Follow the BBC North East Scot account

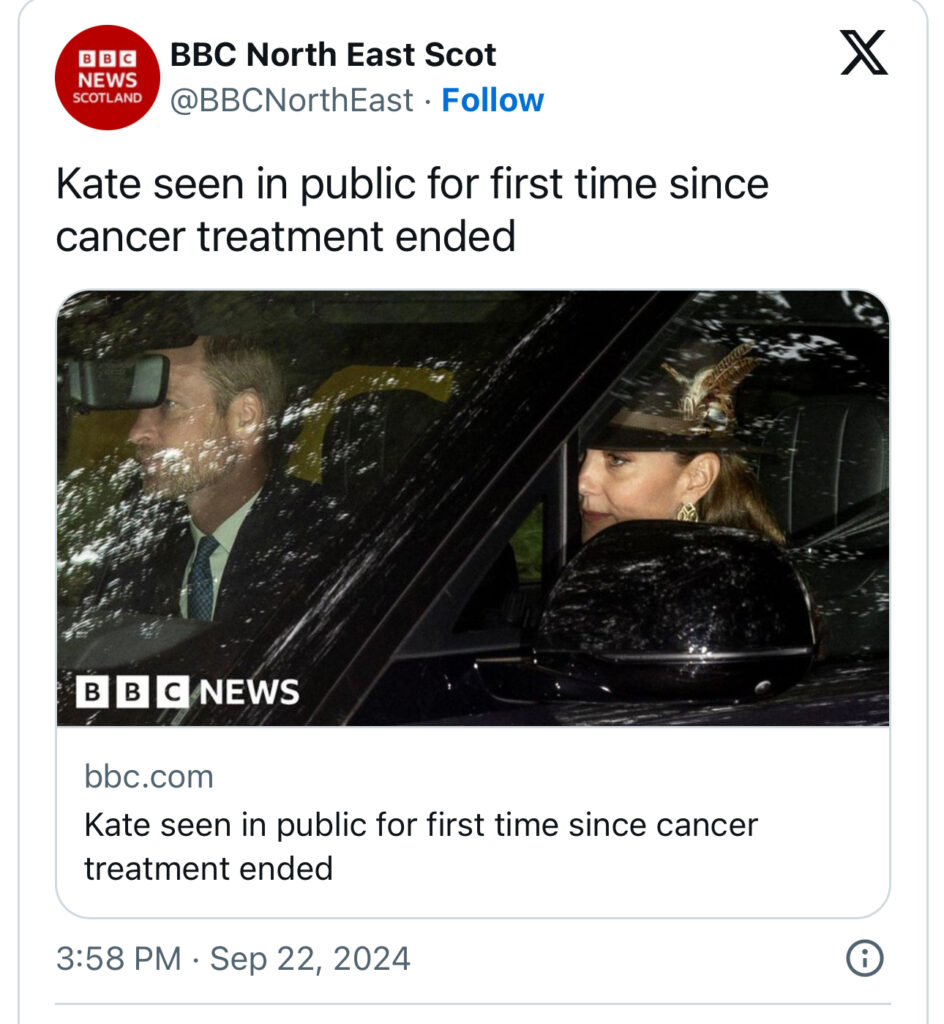492,100
